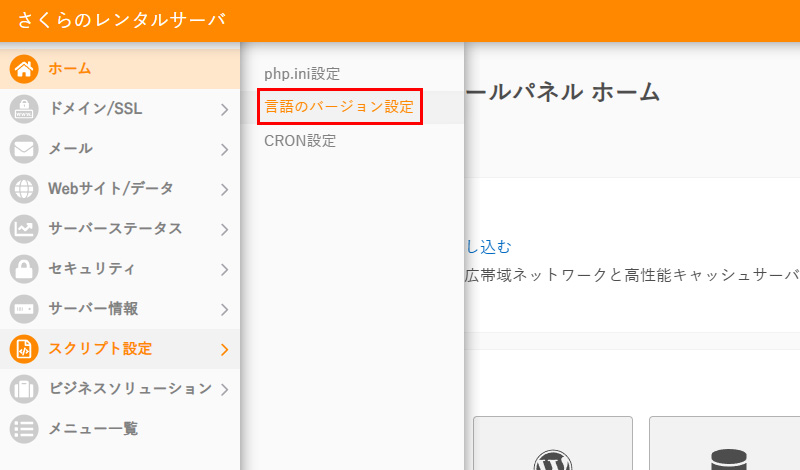
Task: Expand the セキュリティ submenu arrow
Action: [225, 269]
